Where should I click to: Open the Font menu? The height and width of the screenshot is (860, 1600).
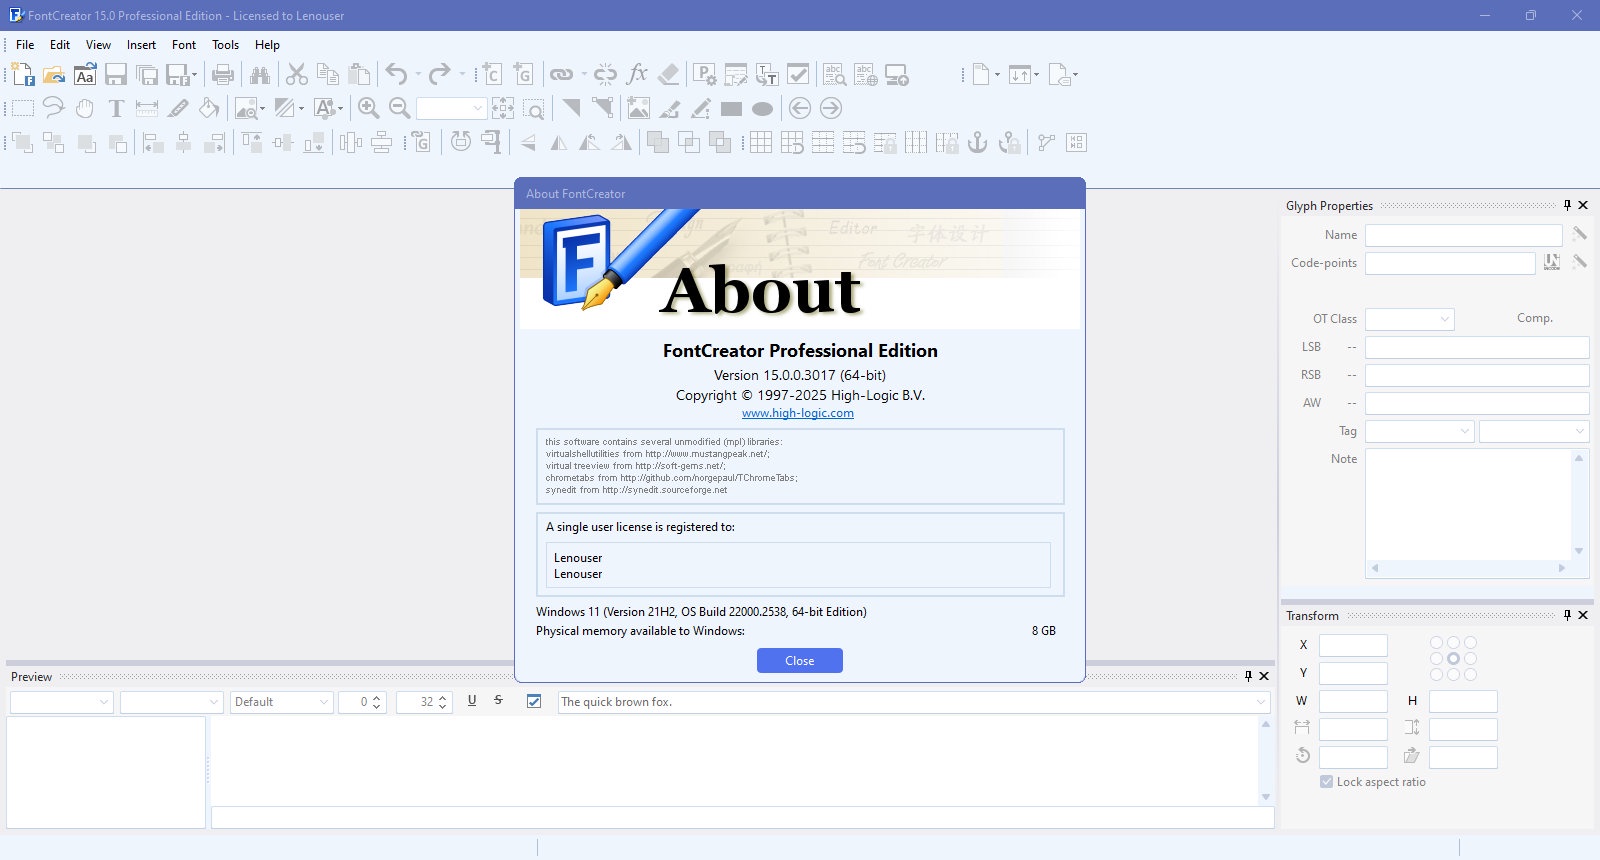pyautogui.click(x=184, y=45)
